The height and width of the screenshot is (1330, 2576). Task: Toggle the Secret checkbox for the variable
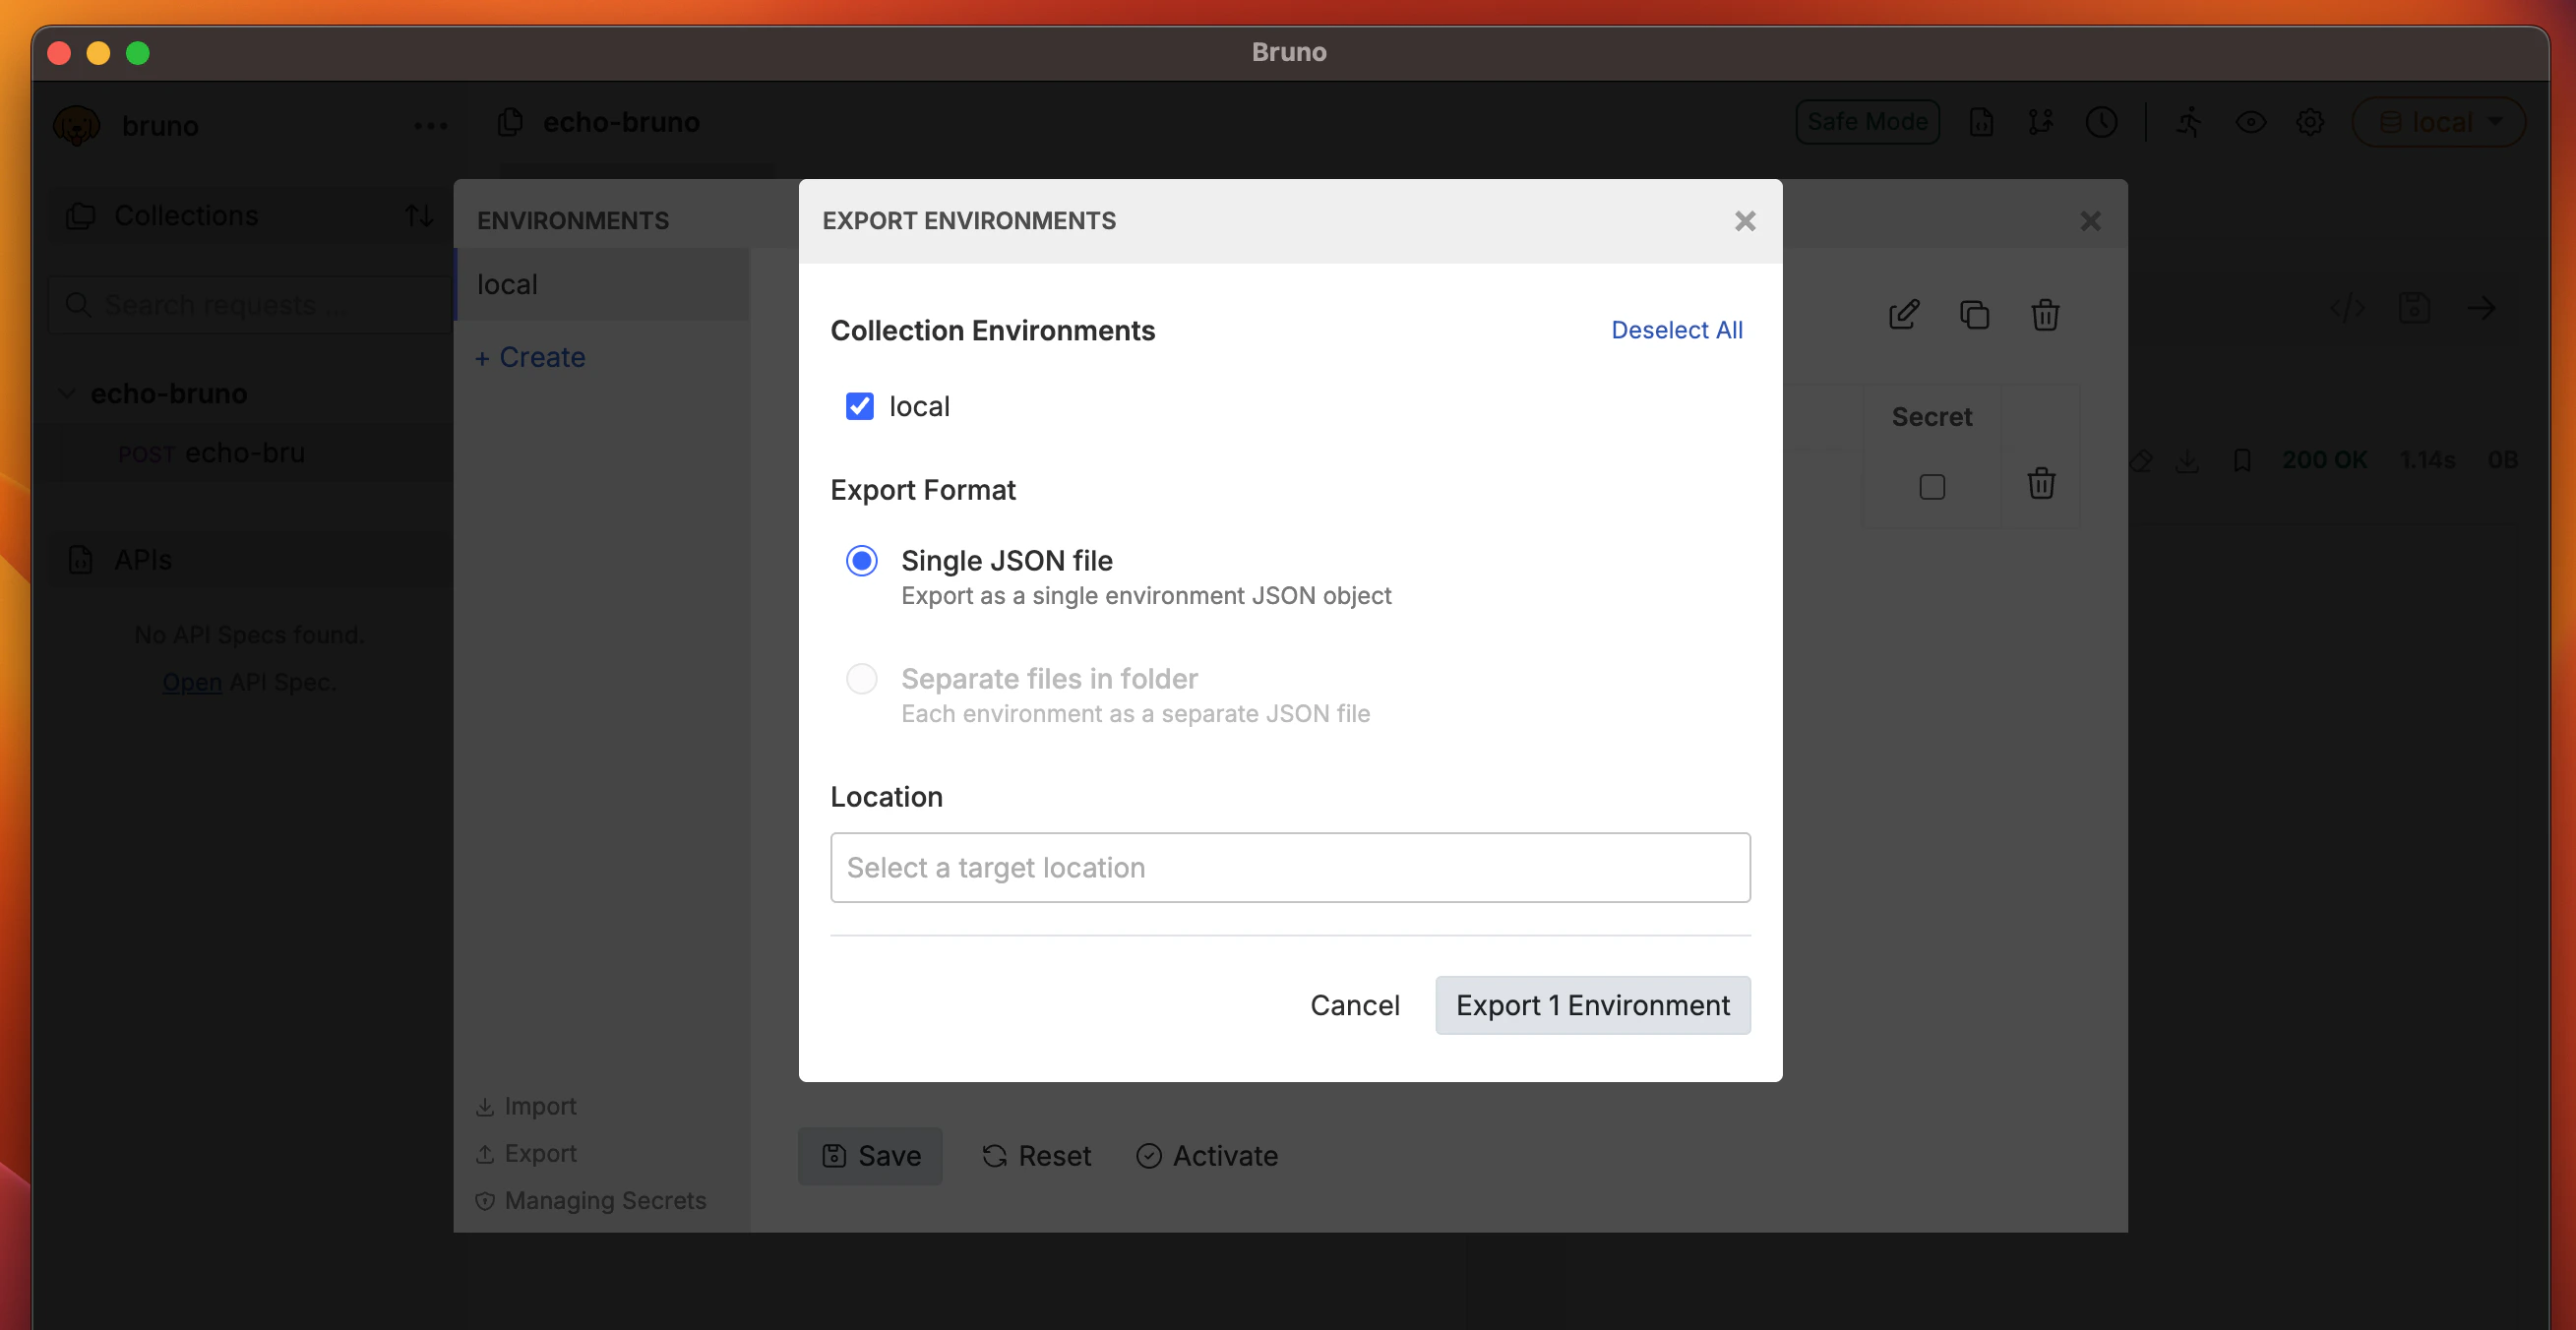tap(1932, 487)
